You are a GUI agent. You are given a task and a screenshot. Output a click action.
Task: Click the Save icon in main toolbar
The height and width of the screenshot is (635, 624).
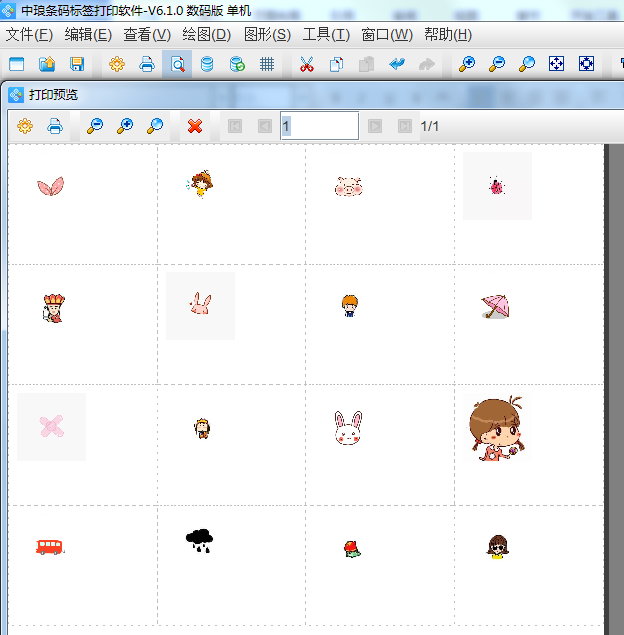[77, 64]
